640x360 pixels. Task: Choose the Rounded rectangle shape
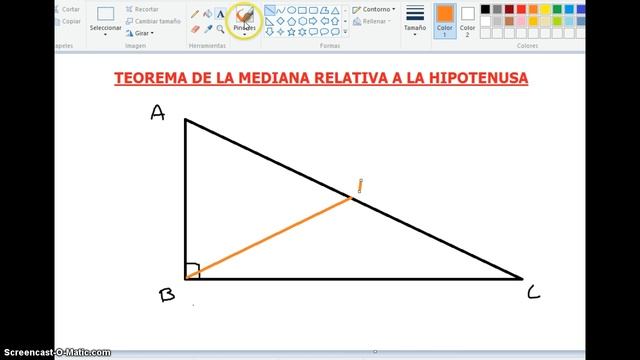tap(313, 11)
